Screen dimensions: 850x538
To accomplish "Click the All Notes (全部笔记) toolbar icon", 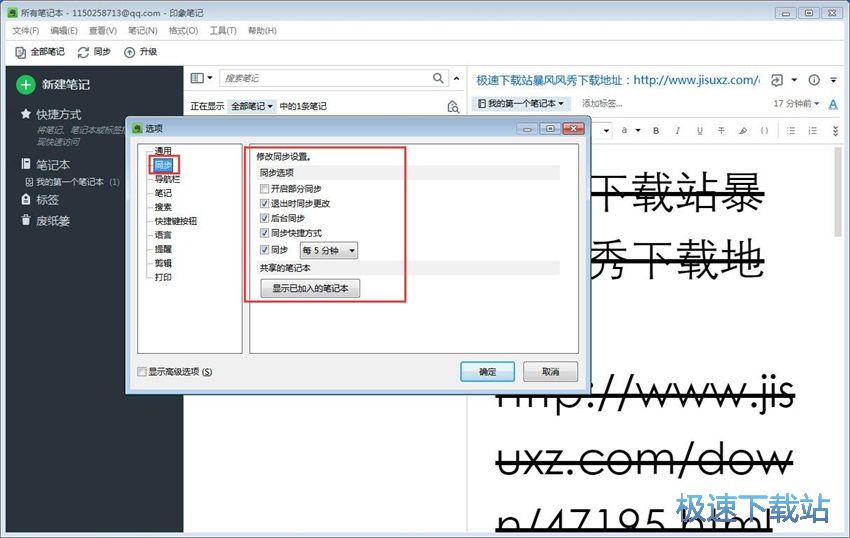I will pos(21,52).
